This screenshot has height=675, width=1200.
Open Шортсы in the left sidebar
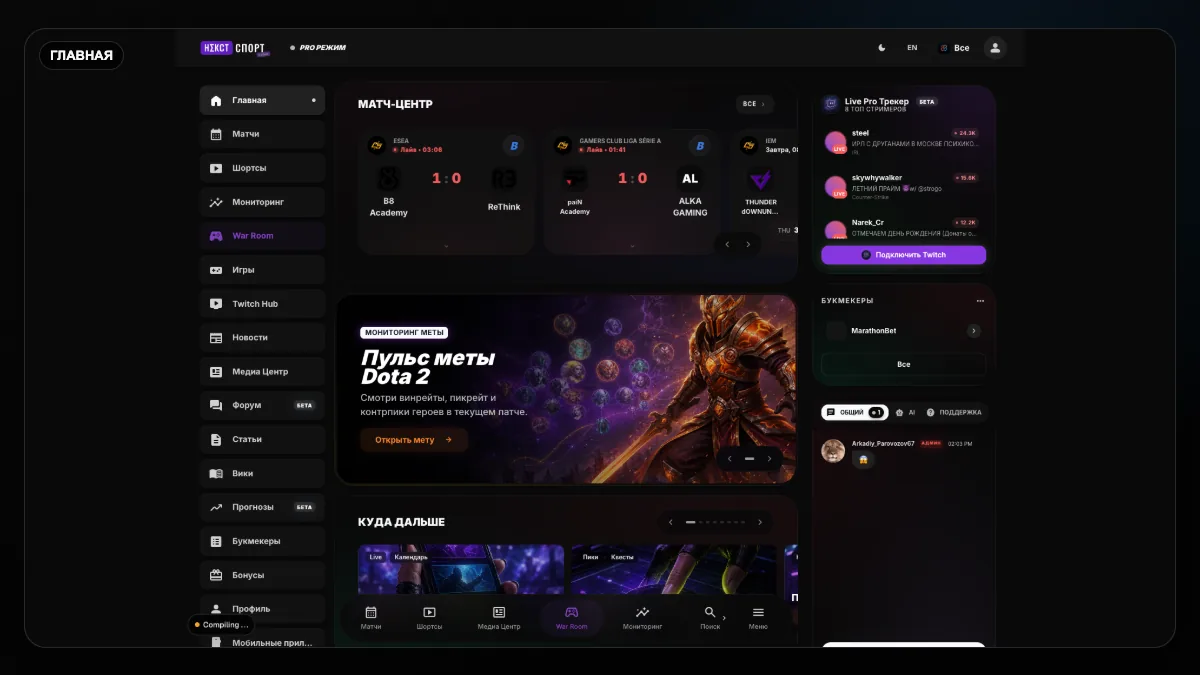coord(262,168)
